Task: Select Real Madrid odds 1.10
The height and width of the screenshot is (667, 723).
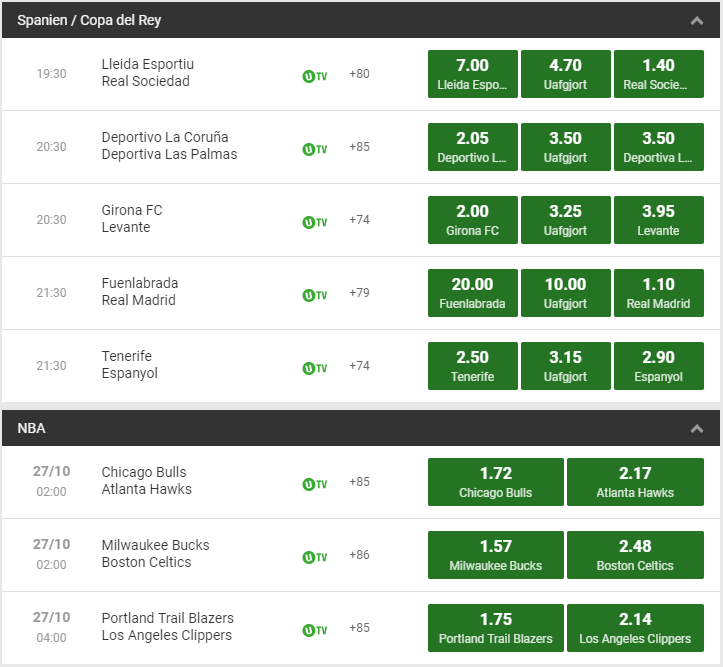Action: (x=658, y=293)
